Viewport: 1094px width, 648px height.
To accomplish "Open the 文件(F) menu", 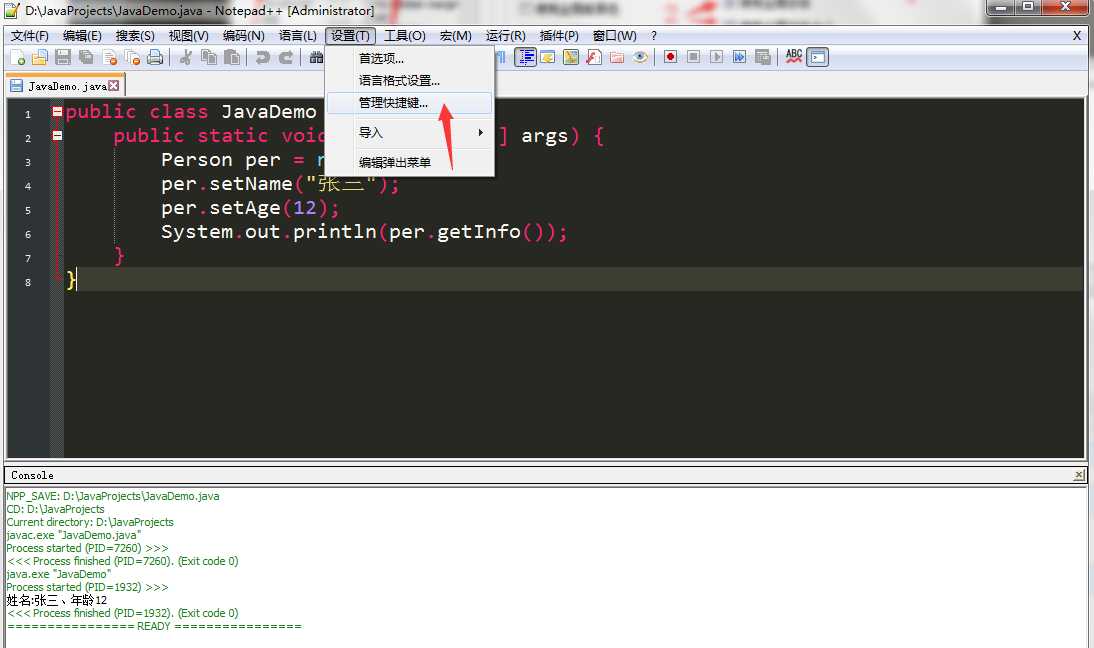I will pos(29,36).
